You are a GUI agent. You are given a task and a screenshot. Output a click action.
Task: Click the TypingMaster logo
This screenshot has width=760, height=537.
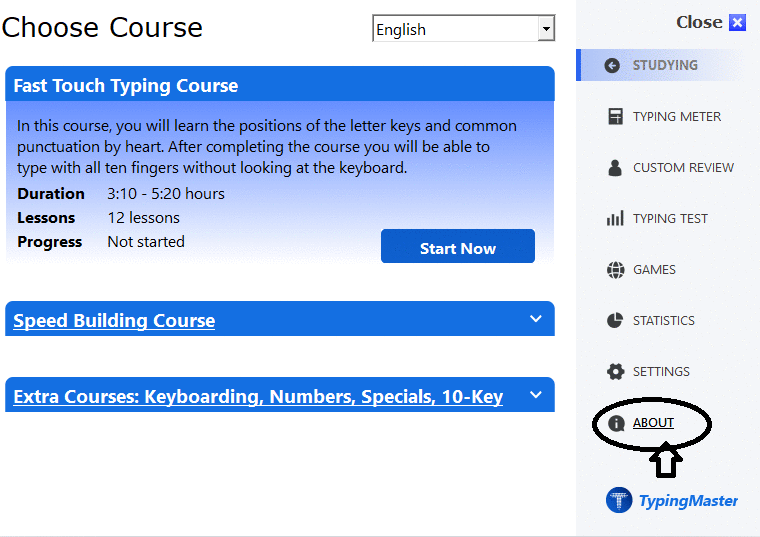point(672,500)
